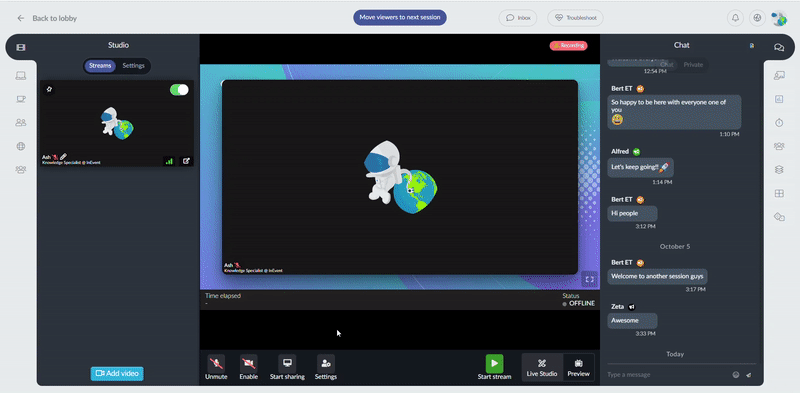Open notifications bell
Viewport: 800px width, 393px height.
735,18
